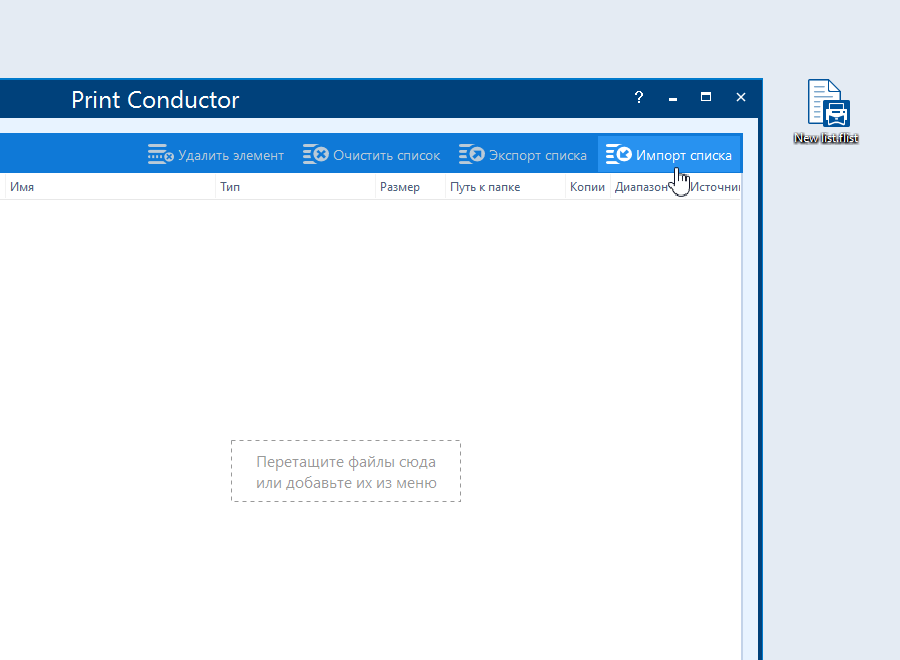Open the help question mark
Viewport: 900px width, 660px height.
coord(639,98)
